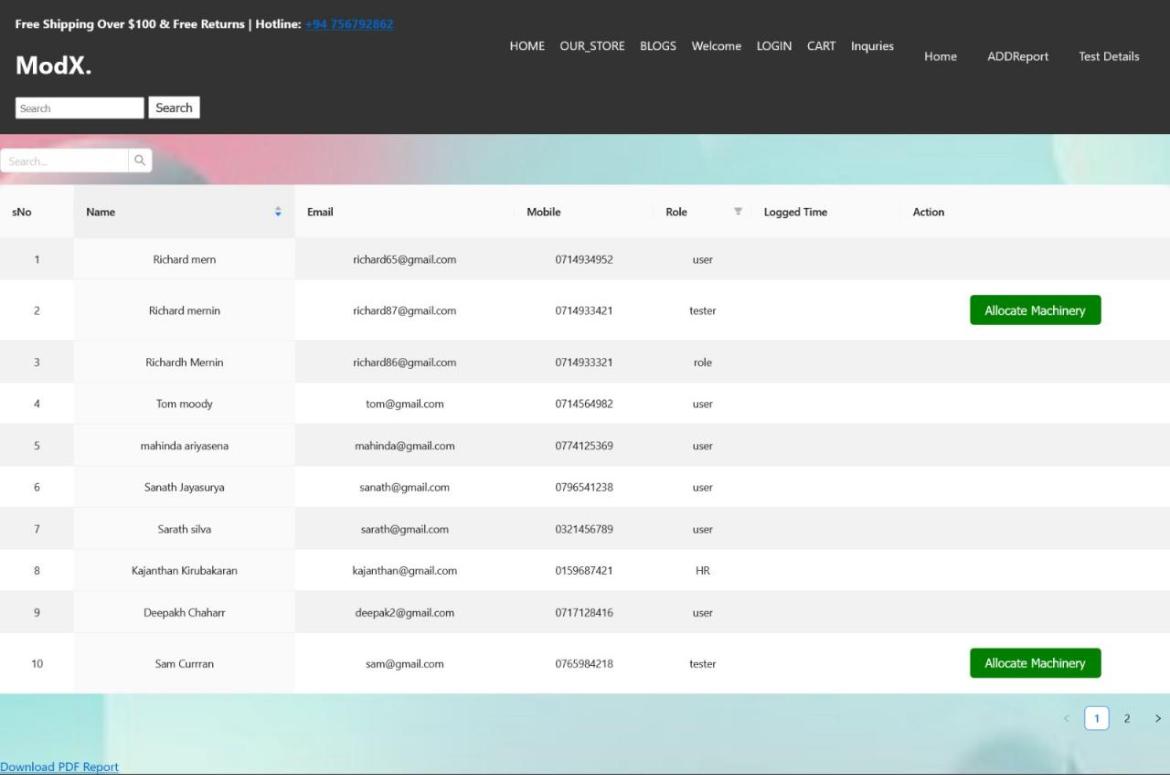The width and height of the screenshot is (1170, 775).
Task: Focus the table search input box
Action: (x=65, y=161)
